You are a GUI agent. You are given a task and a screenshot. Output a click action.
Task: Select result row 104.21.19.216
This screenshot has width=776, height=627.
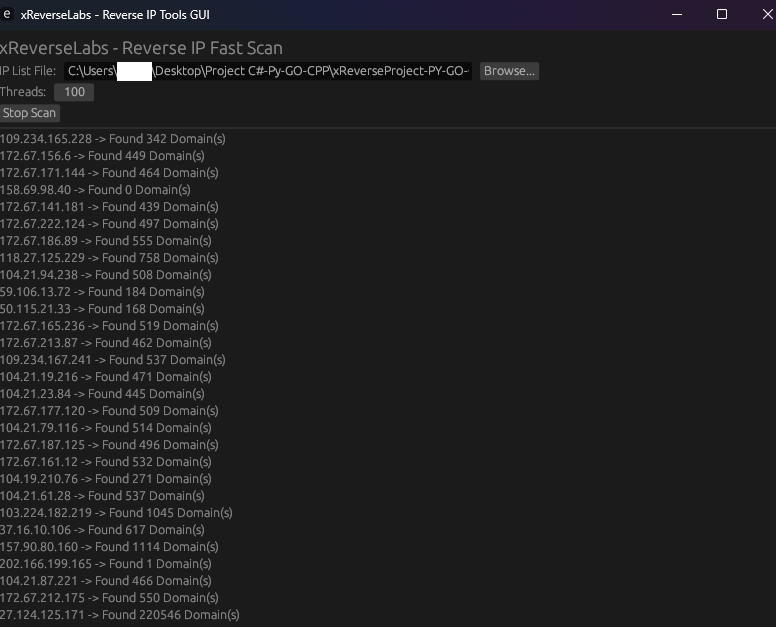click(105, 377)
